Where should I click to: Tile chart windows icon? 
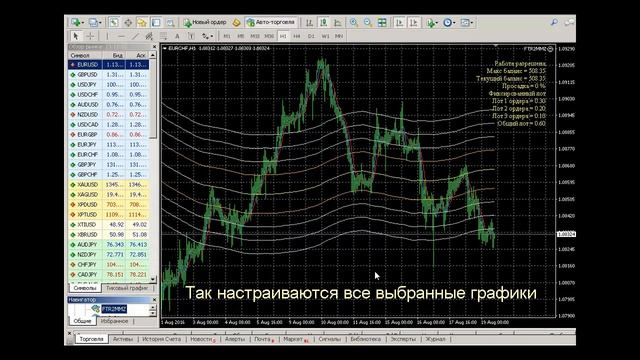[x=382, y=22]
